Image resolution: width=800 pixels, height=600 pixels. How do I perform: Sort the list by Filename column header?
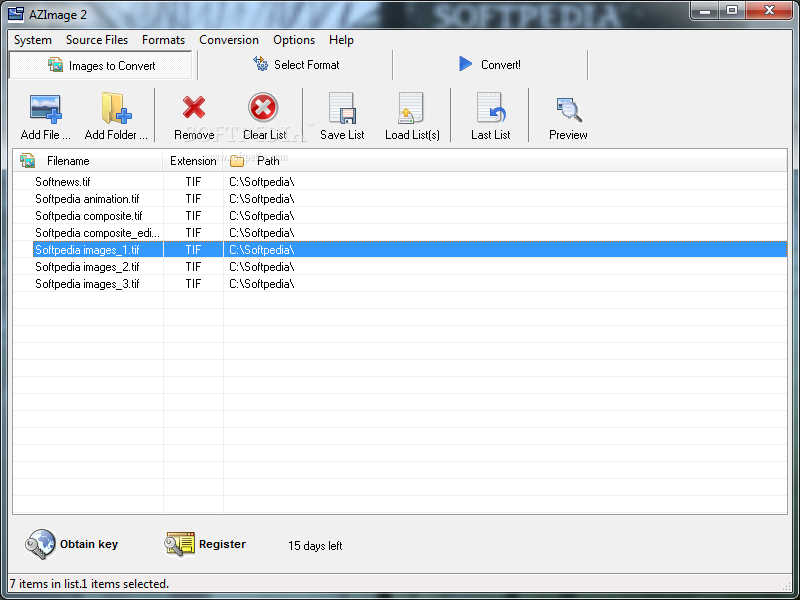(x=88, y=161)
